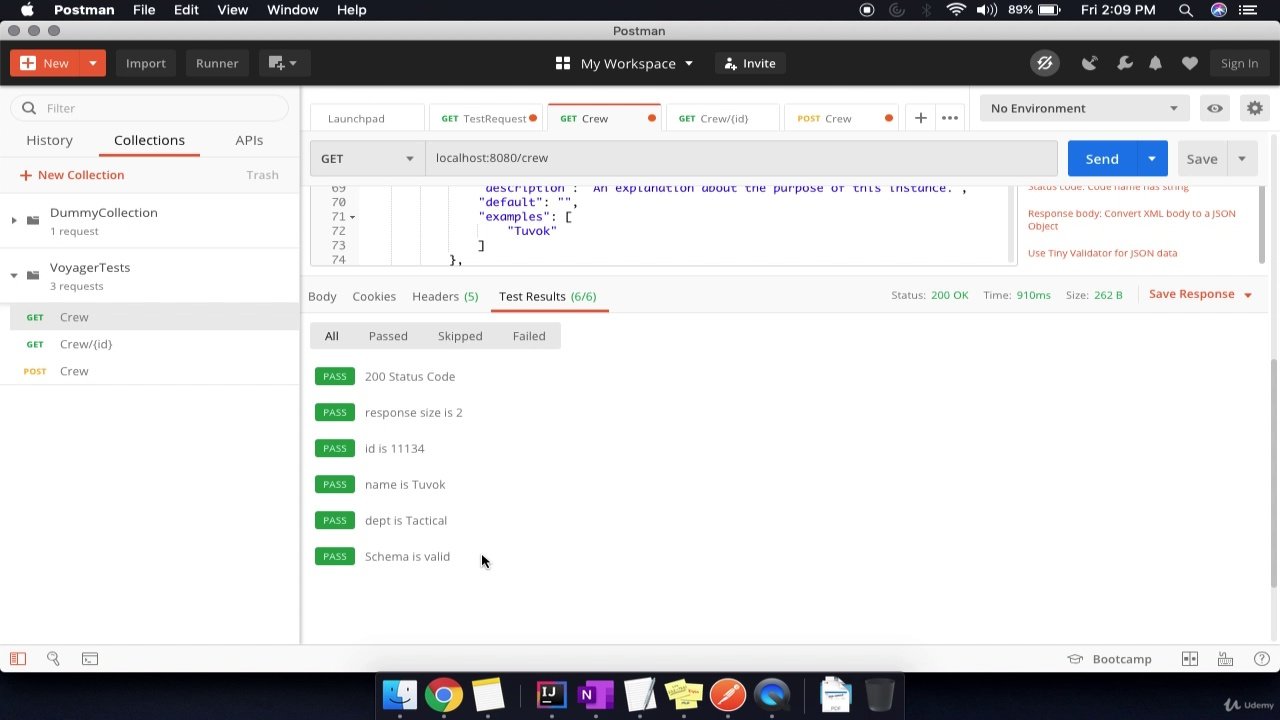
Task: Click the Import button
Action: click(x=146, y=63)
